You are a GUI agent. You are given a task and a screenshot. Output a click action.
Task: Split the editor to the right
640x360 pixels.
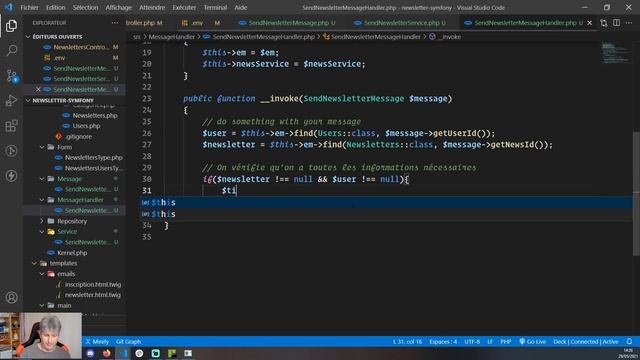click(616, 23)
